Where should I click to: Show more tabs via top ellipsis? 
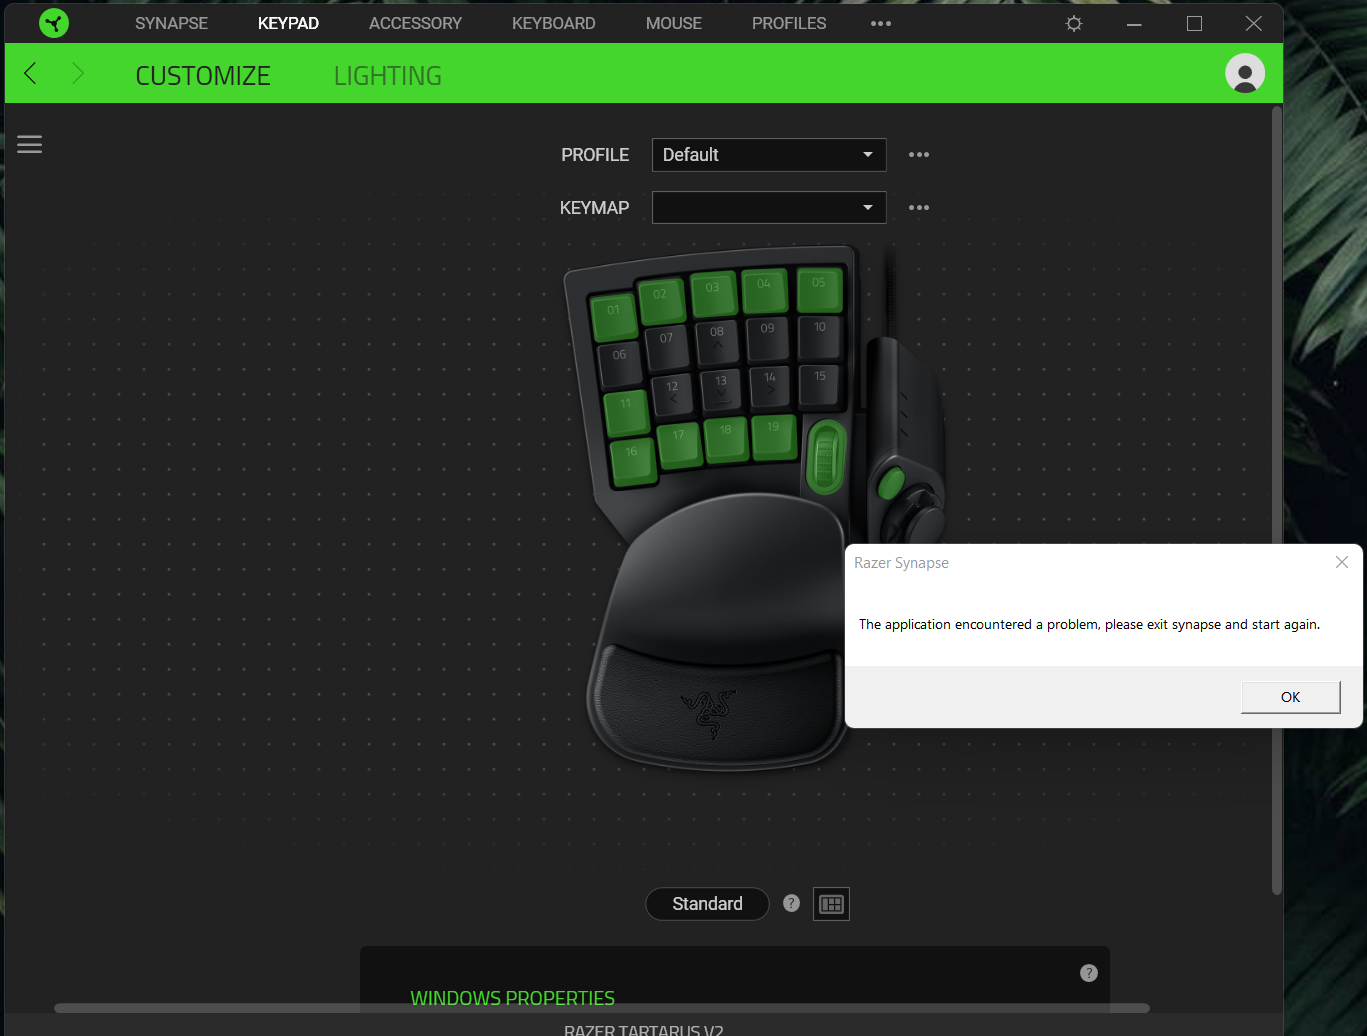pos(880,23)
